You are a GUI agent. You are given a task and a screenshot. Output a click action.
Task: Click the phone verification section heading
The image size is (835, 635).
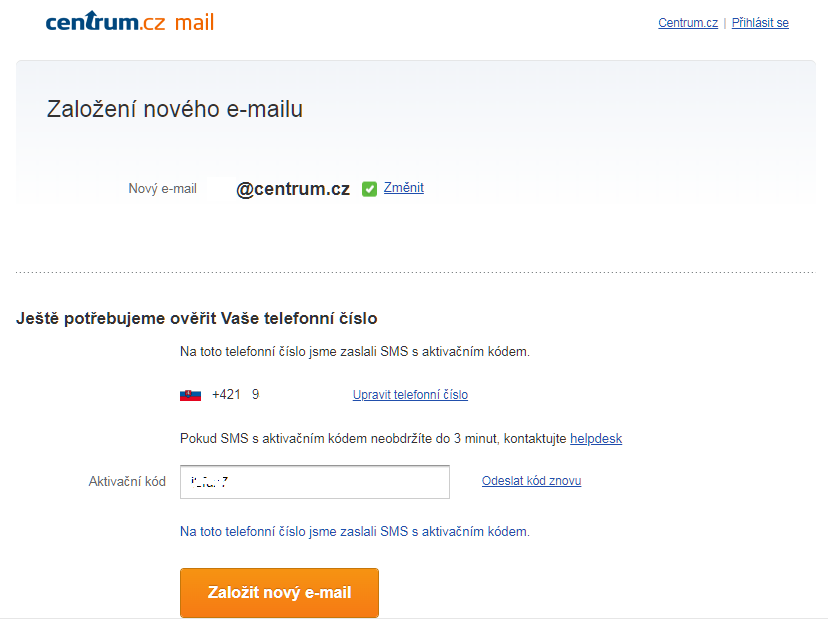click(197, 319)
